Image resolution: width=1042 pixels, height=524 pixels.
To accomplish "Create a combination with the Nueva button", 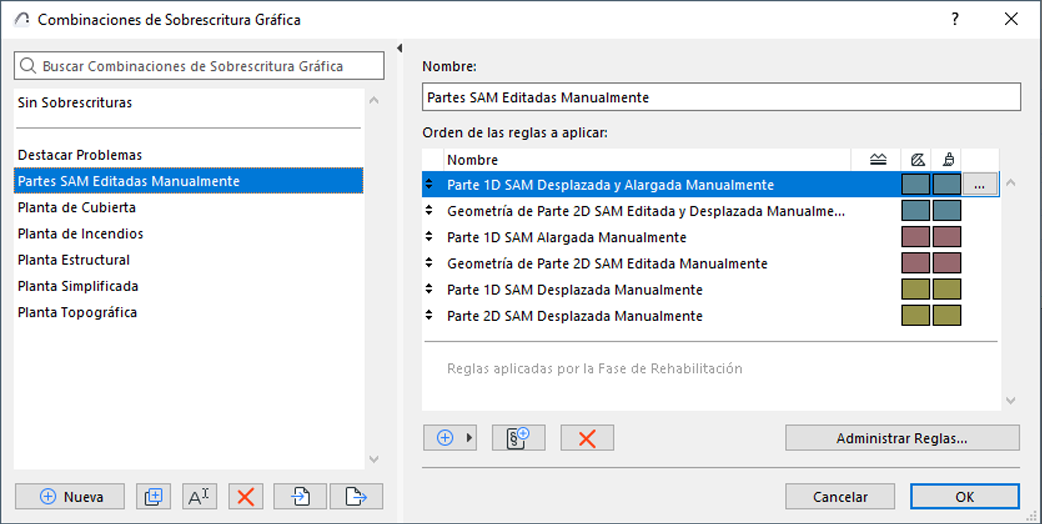I will (70, 496).
